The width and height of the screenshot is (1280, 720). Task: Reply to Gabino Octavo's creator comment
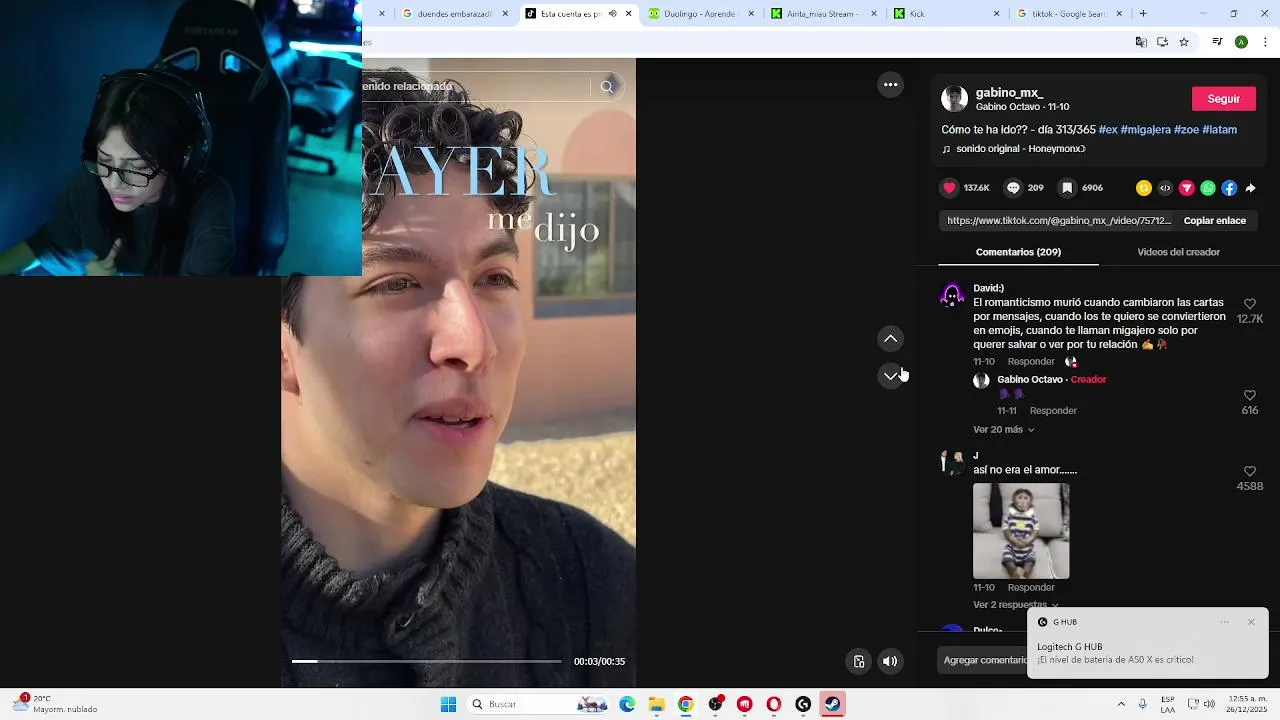1053,411
